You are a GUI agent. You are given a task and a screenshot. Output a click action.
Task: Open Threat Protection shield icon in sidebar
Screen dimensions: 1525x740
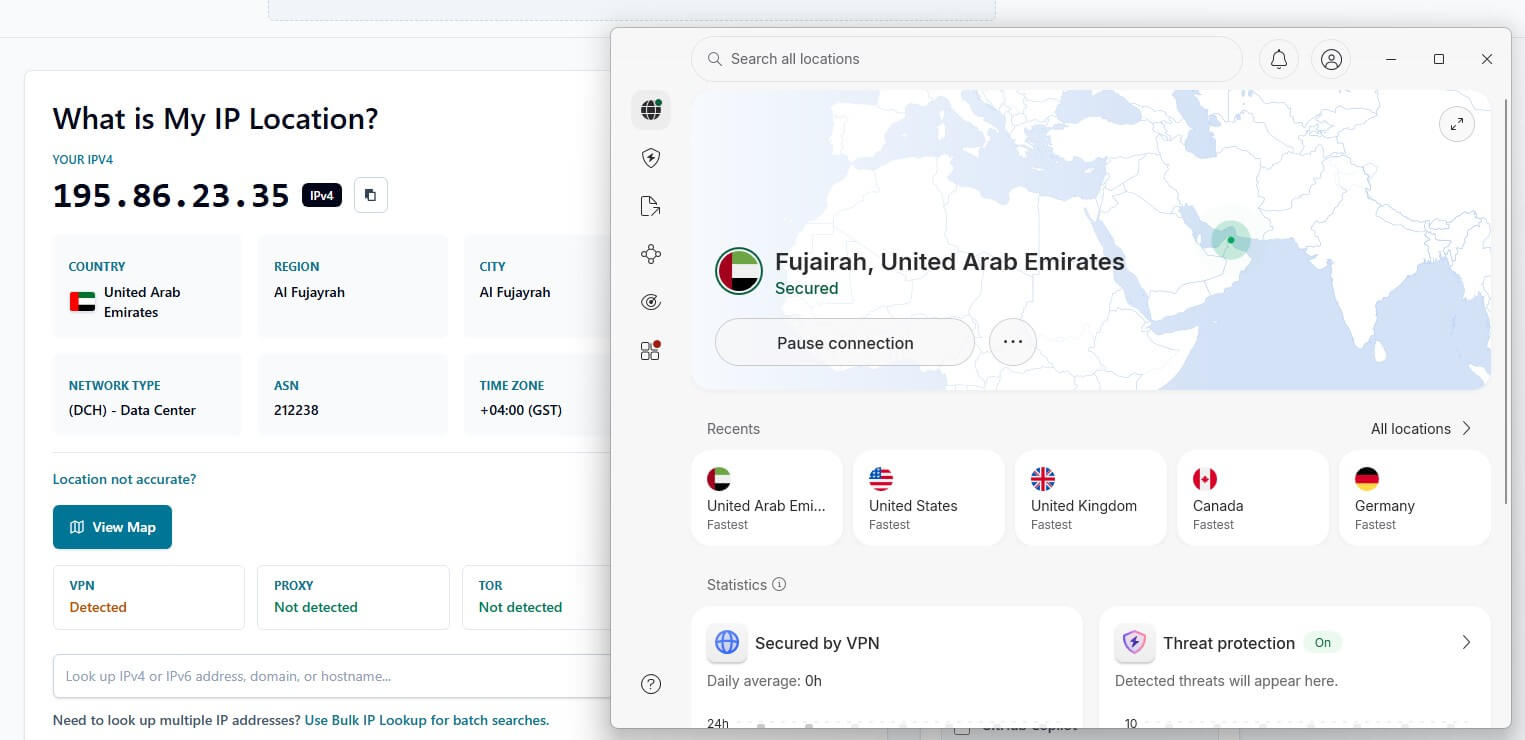coord(651,158)
